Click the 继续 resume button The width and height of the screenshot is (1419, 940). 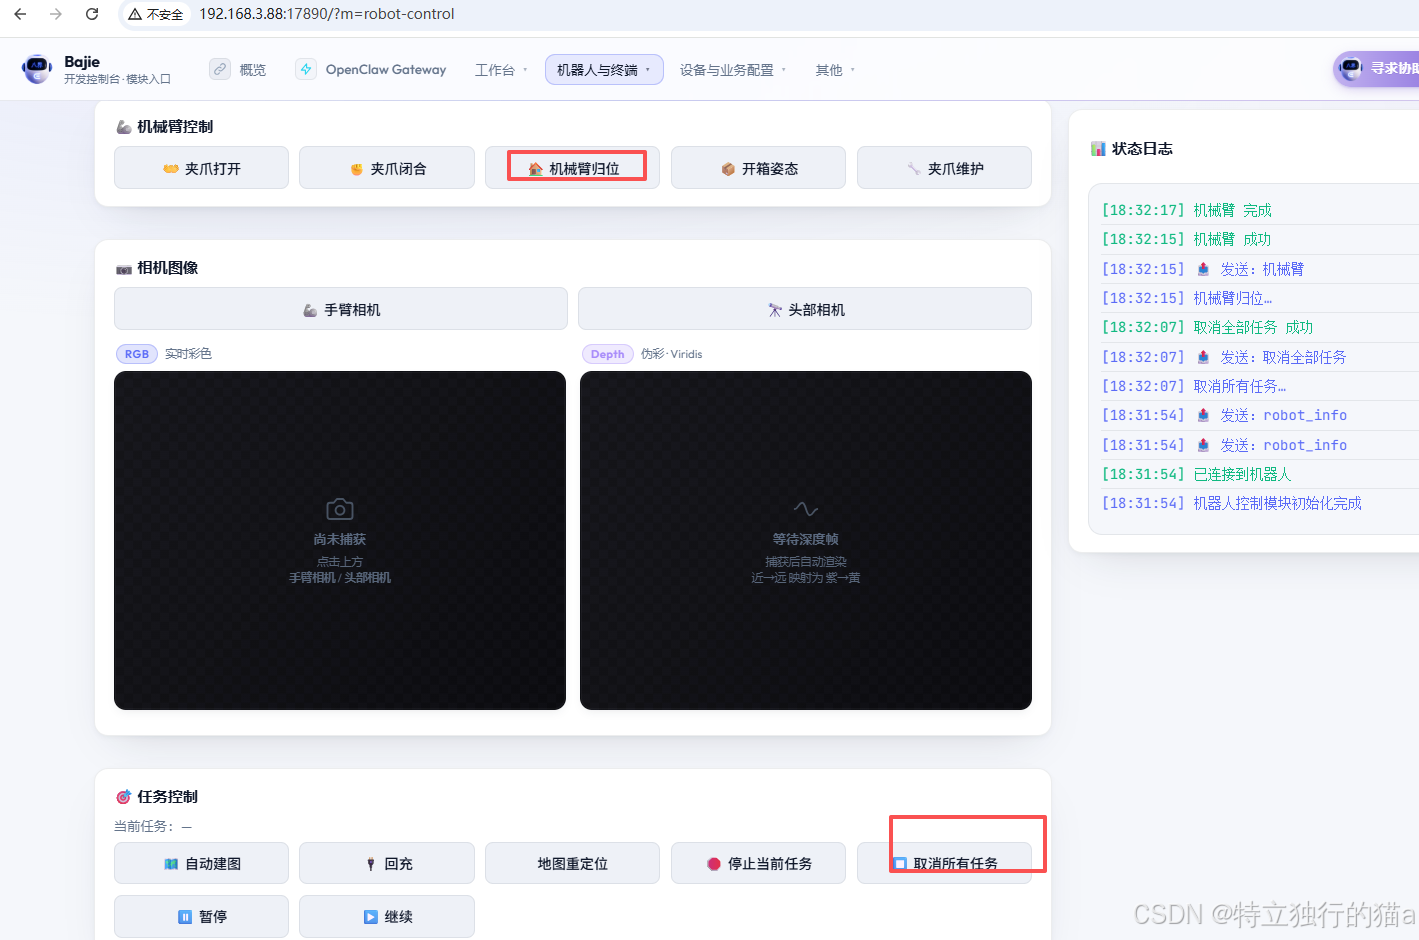[387, 916]
